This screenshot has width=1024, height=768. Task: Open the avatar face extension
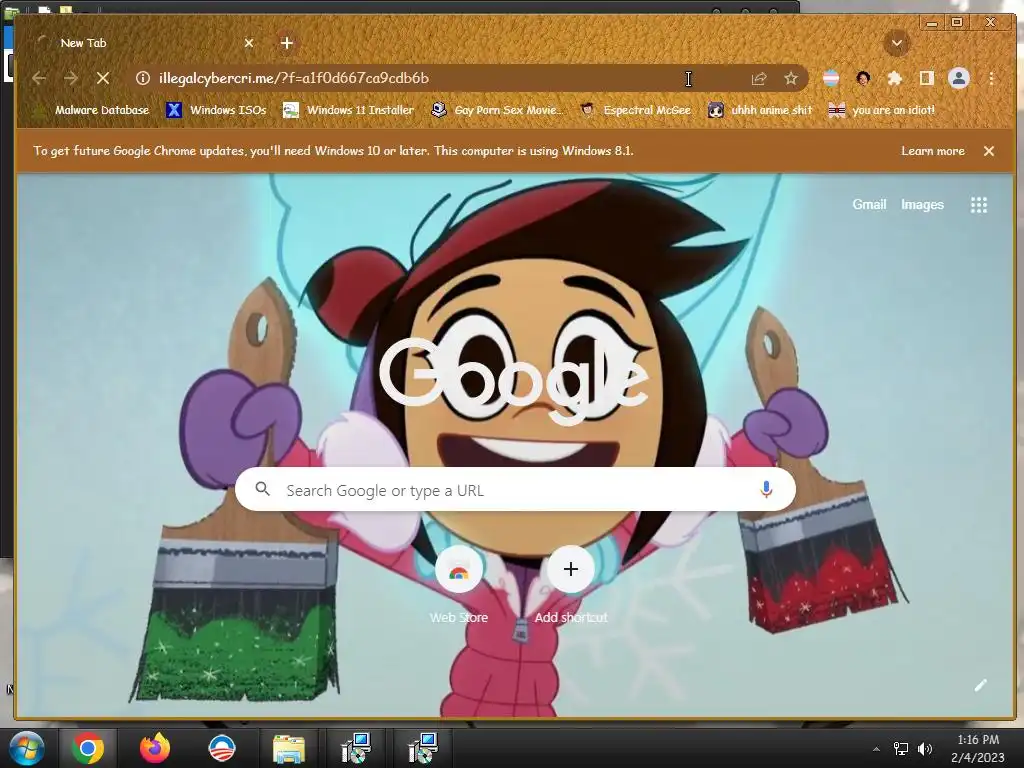coord(863,78)
